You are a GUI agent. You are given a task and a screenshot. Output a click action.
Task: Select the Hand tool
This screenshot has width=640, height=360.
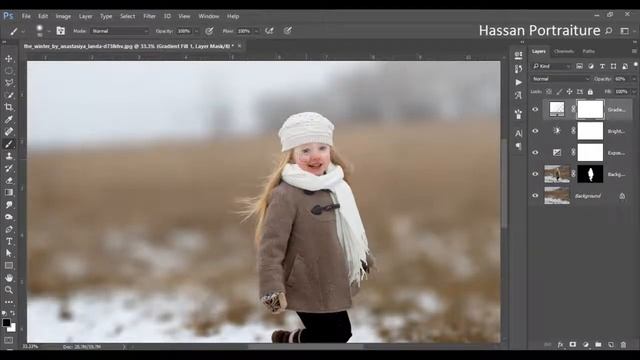[9, 278]
